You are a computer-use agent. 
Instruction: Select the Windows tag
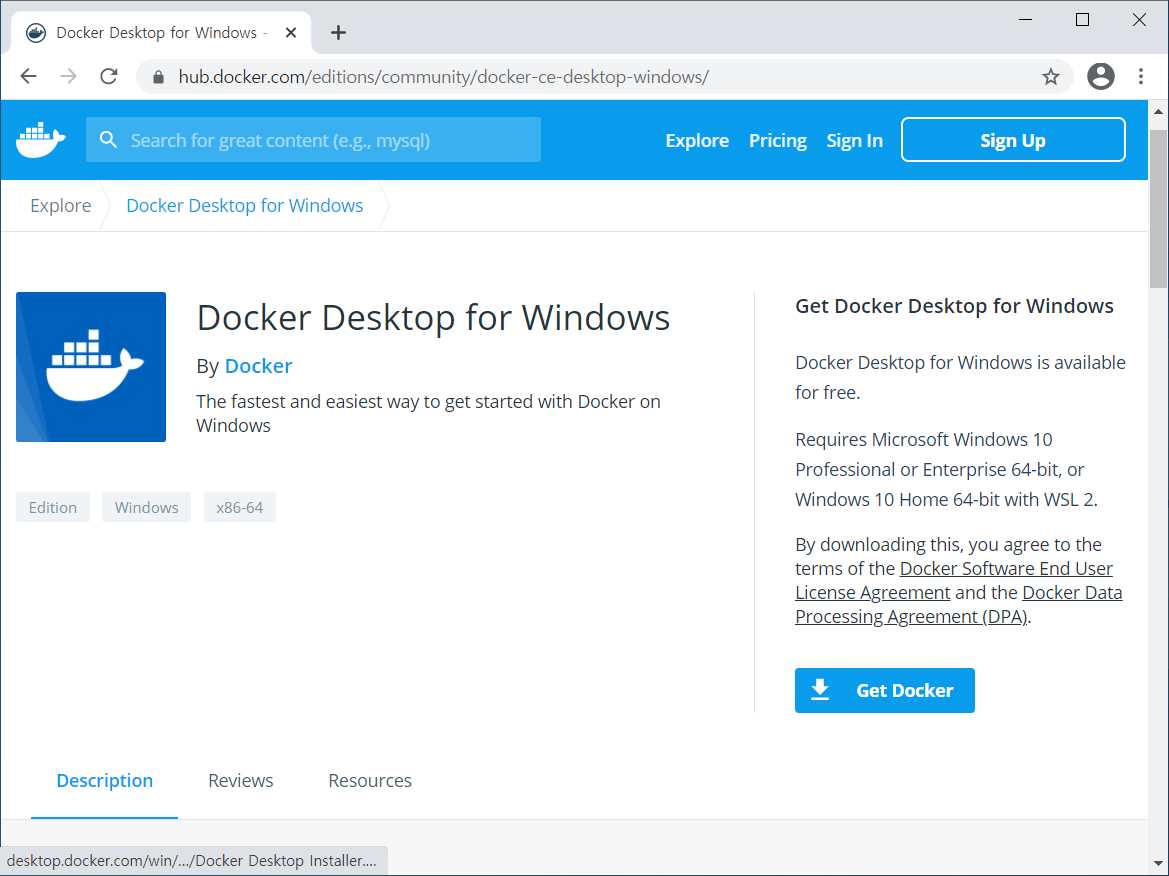tap(146, 507)
